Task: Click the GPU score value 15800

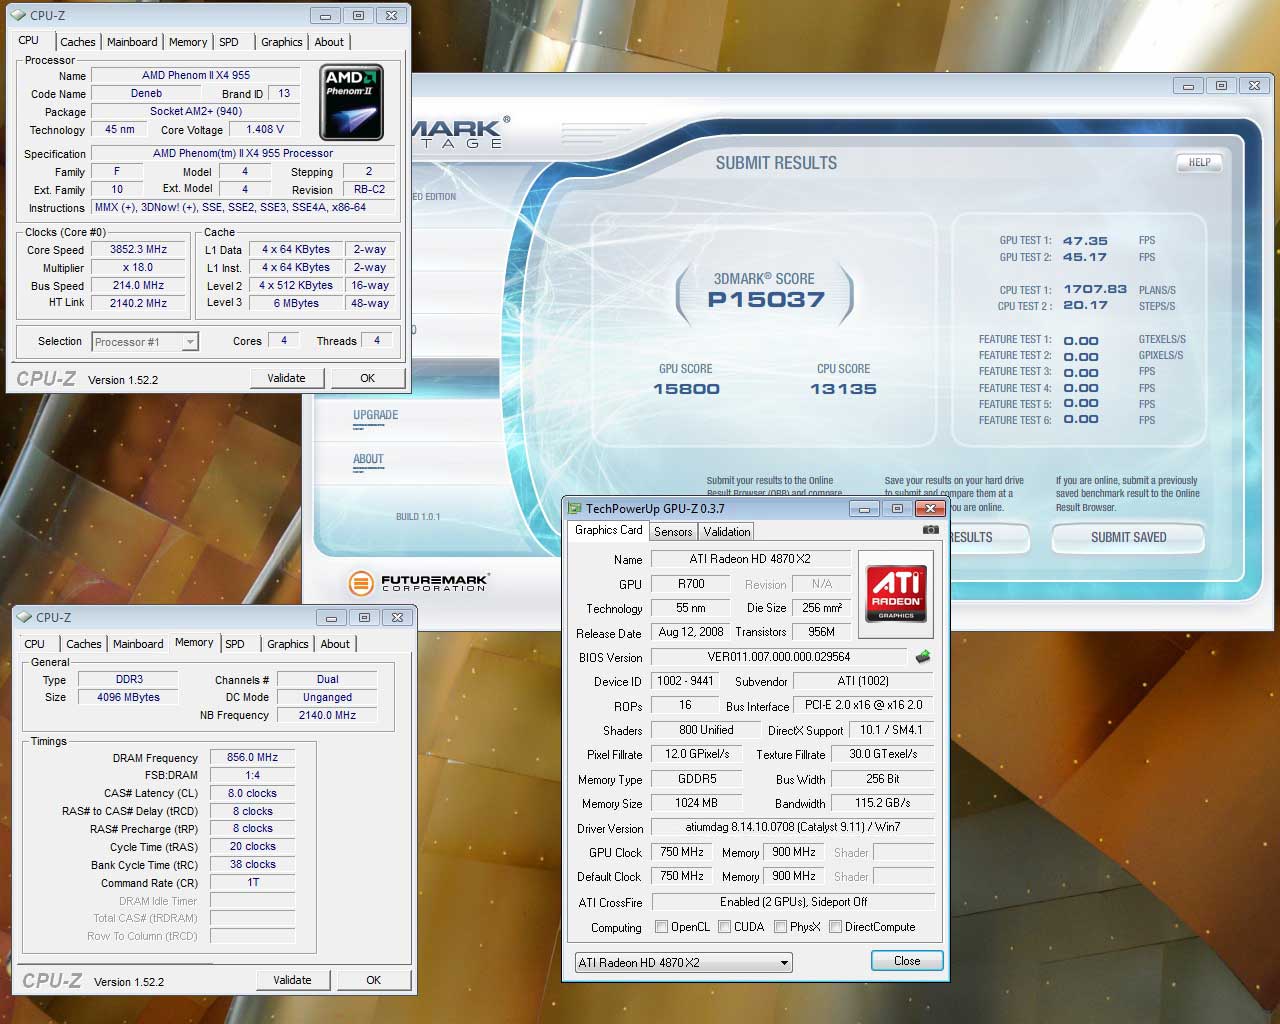Action: point(686,389)
